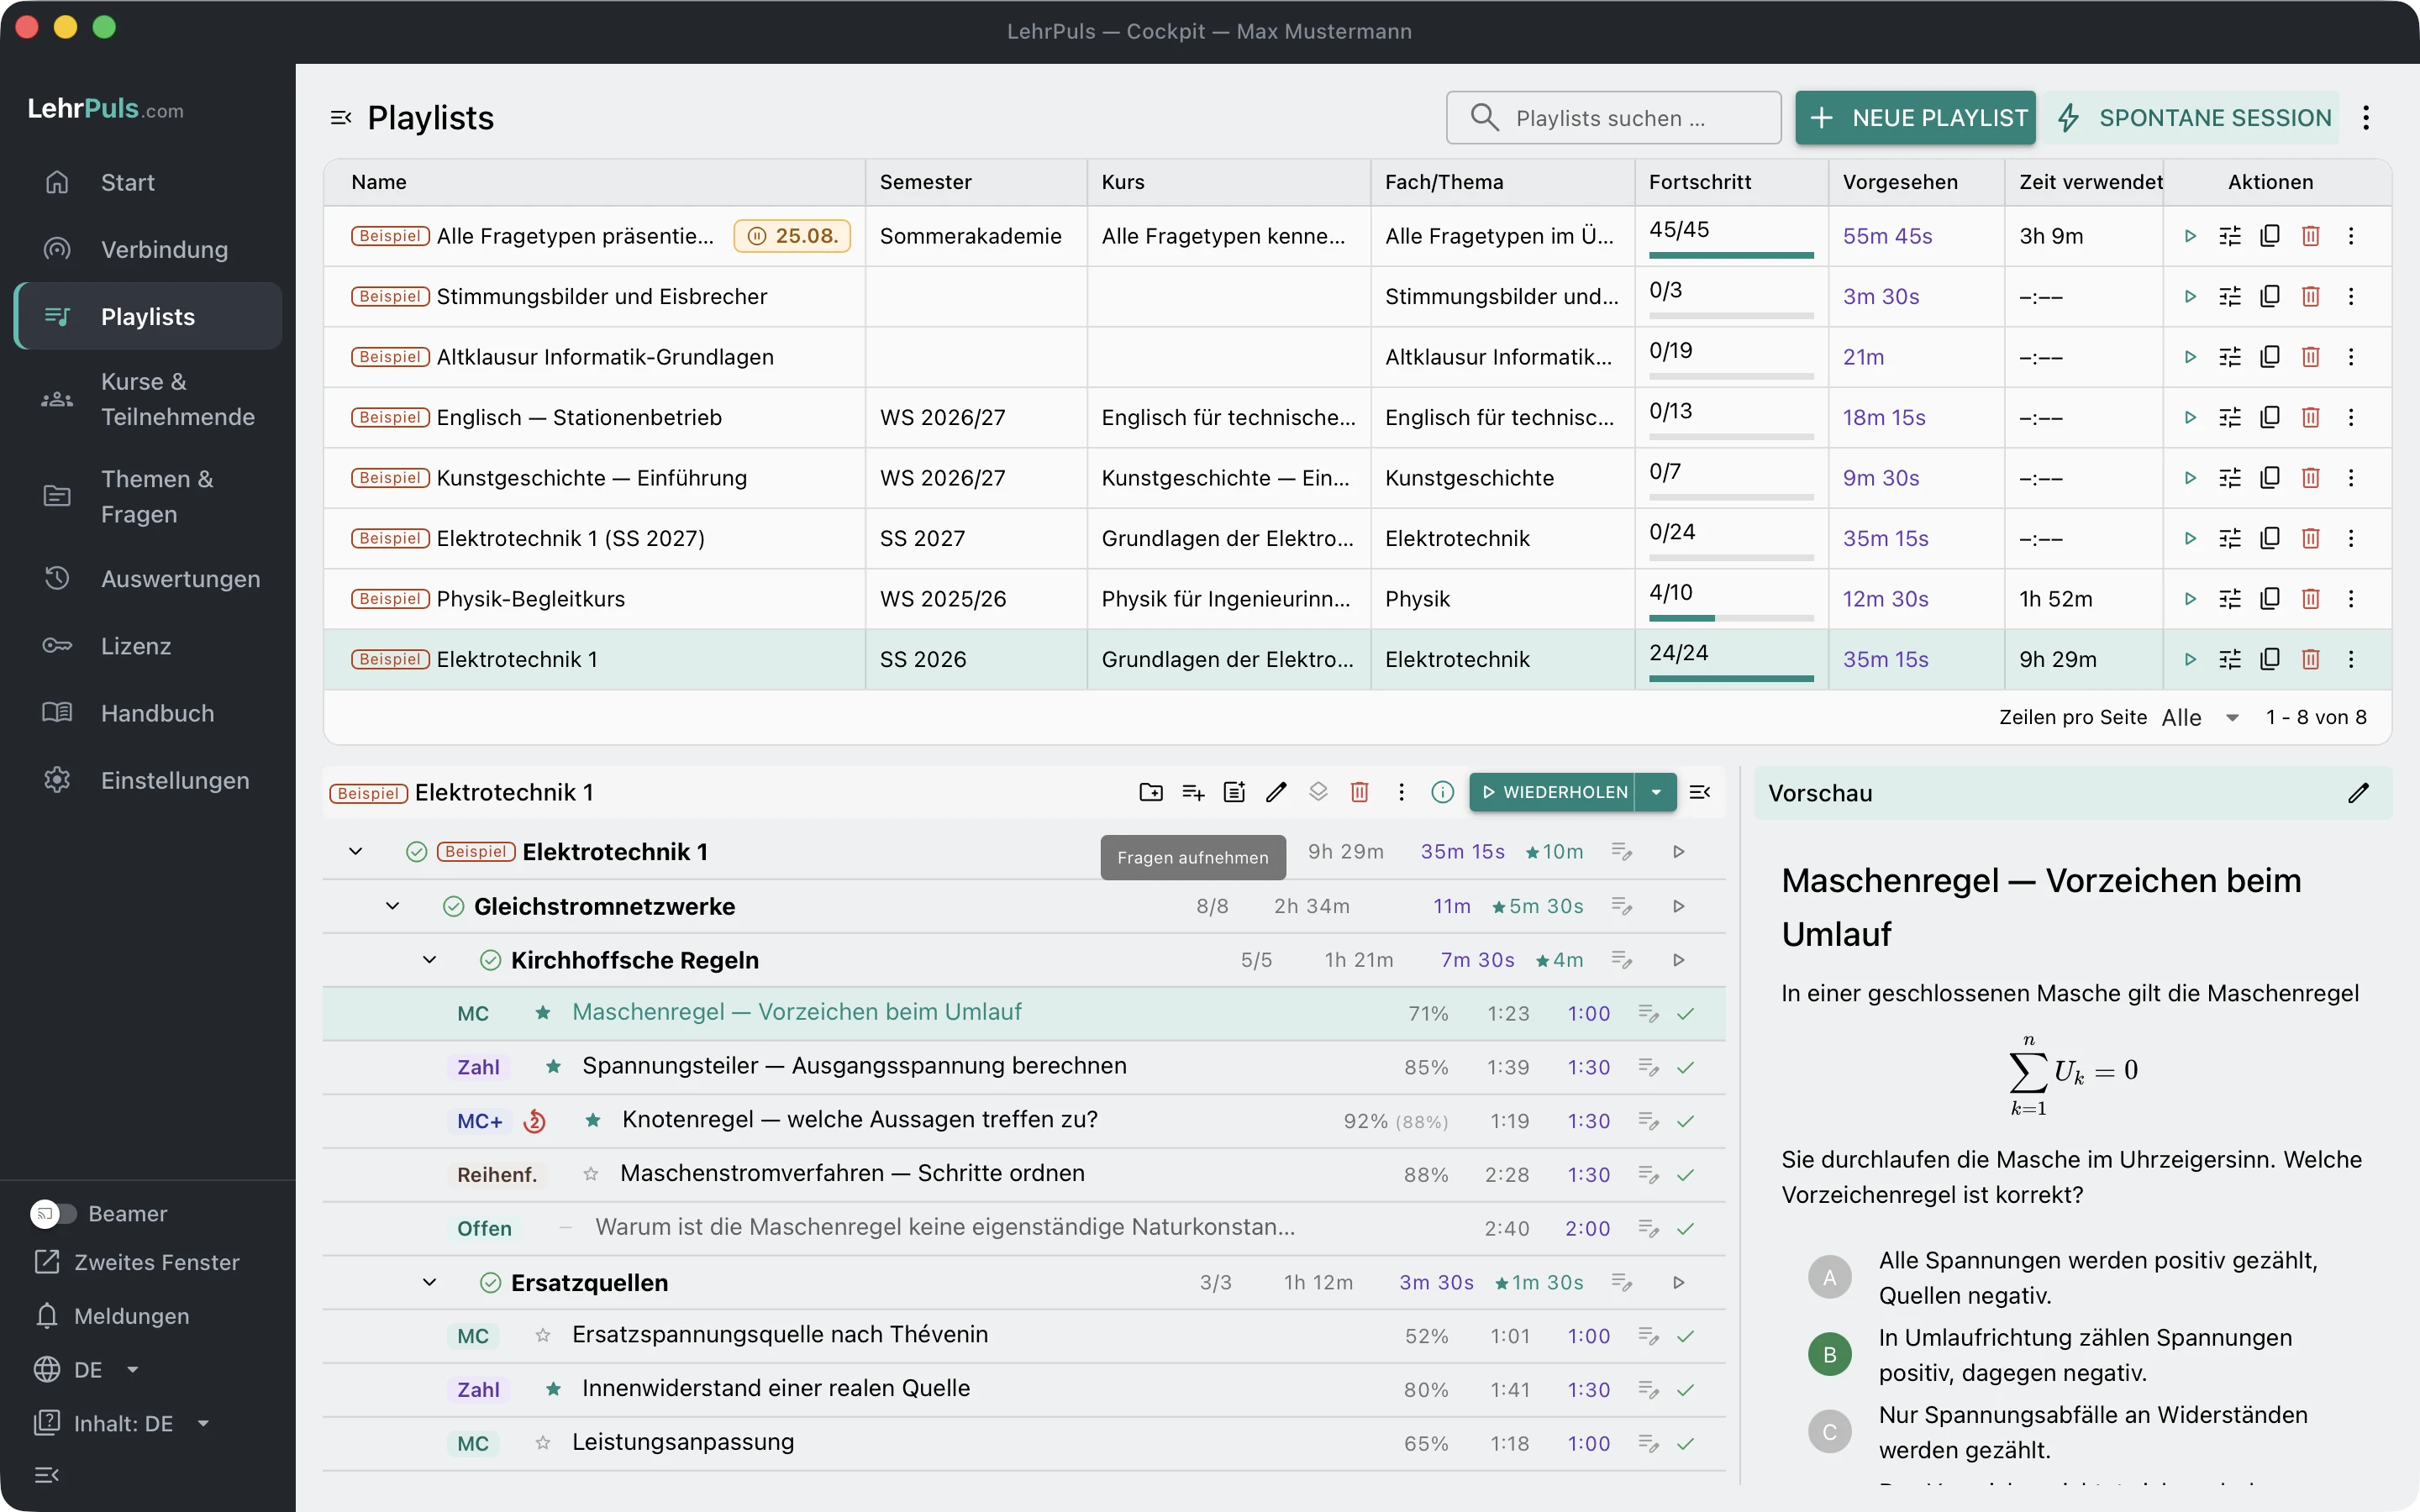Open the kebab menu next to Spontane Session

(x=2366, y=118)
